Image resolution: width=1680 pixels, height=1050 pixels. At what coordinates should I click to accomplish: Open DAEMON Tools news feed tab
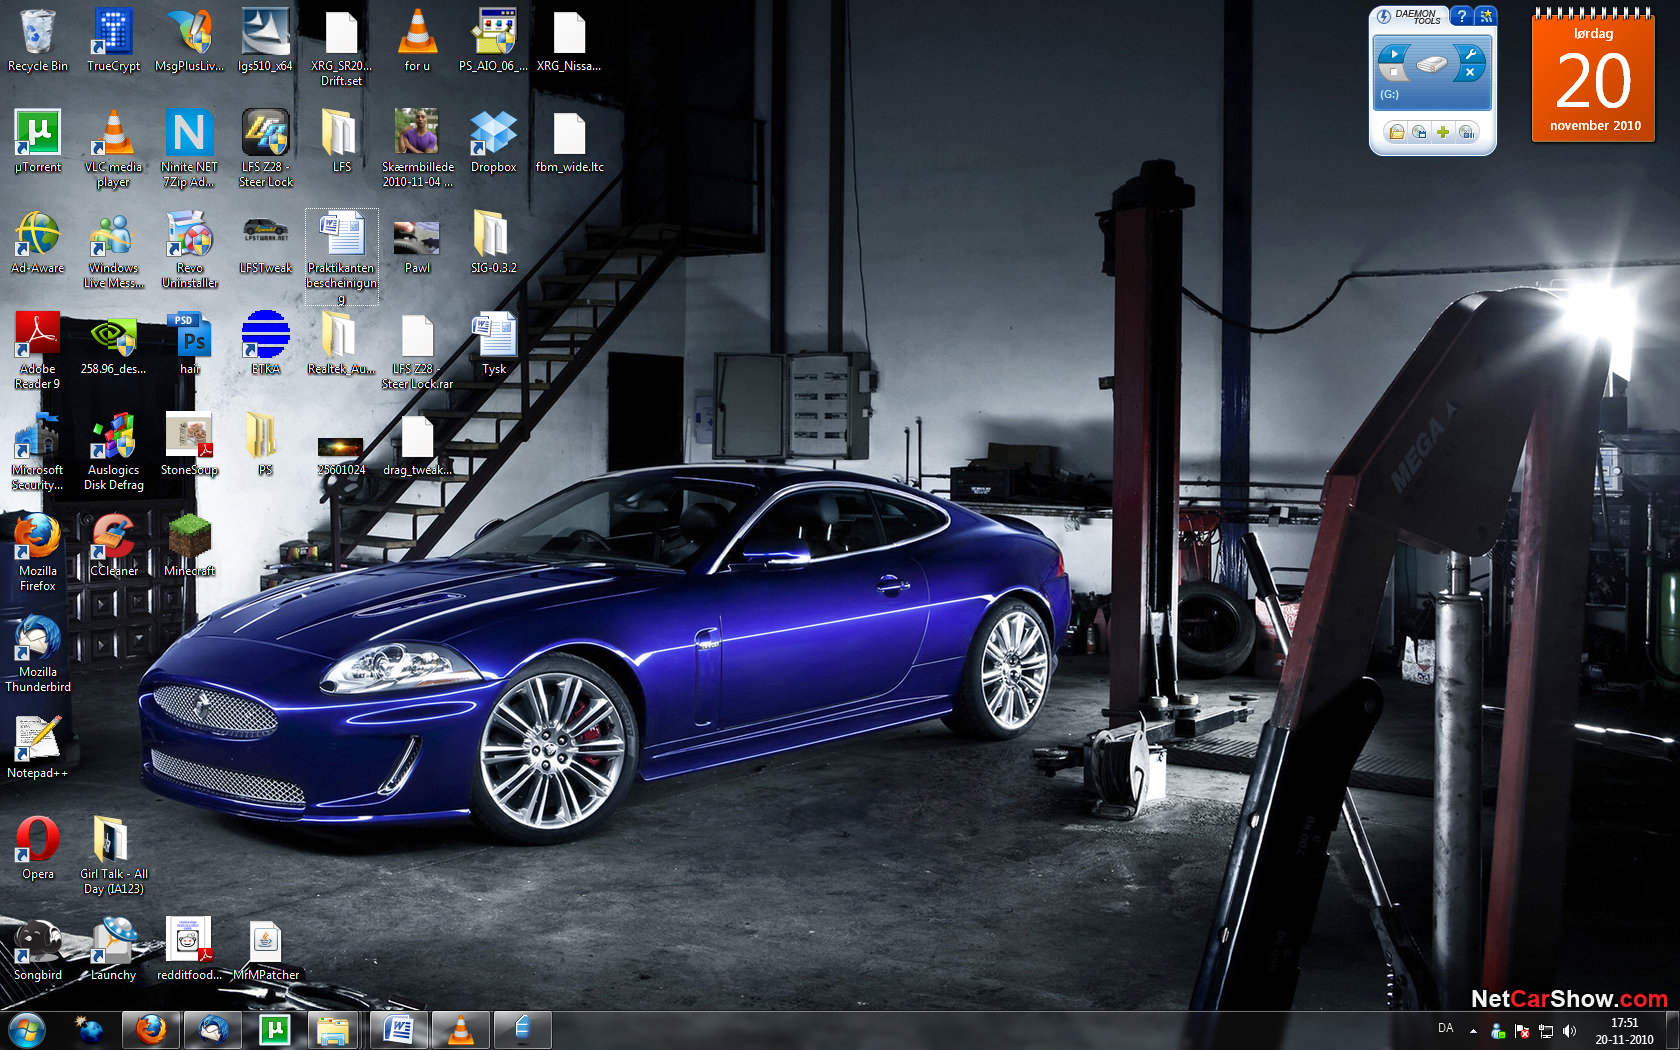coord(1486,16)
